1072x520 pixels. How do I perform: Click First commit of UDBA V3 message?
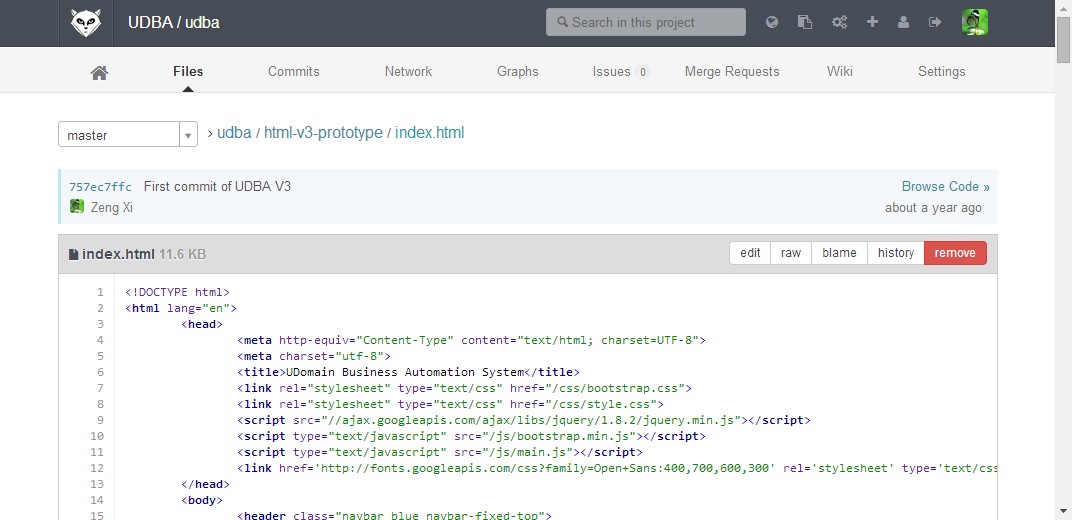[x=217, y=186]
